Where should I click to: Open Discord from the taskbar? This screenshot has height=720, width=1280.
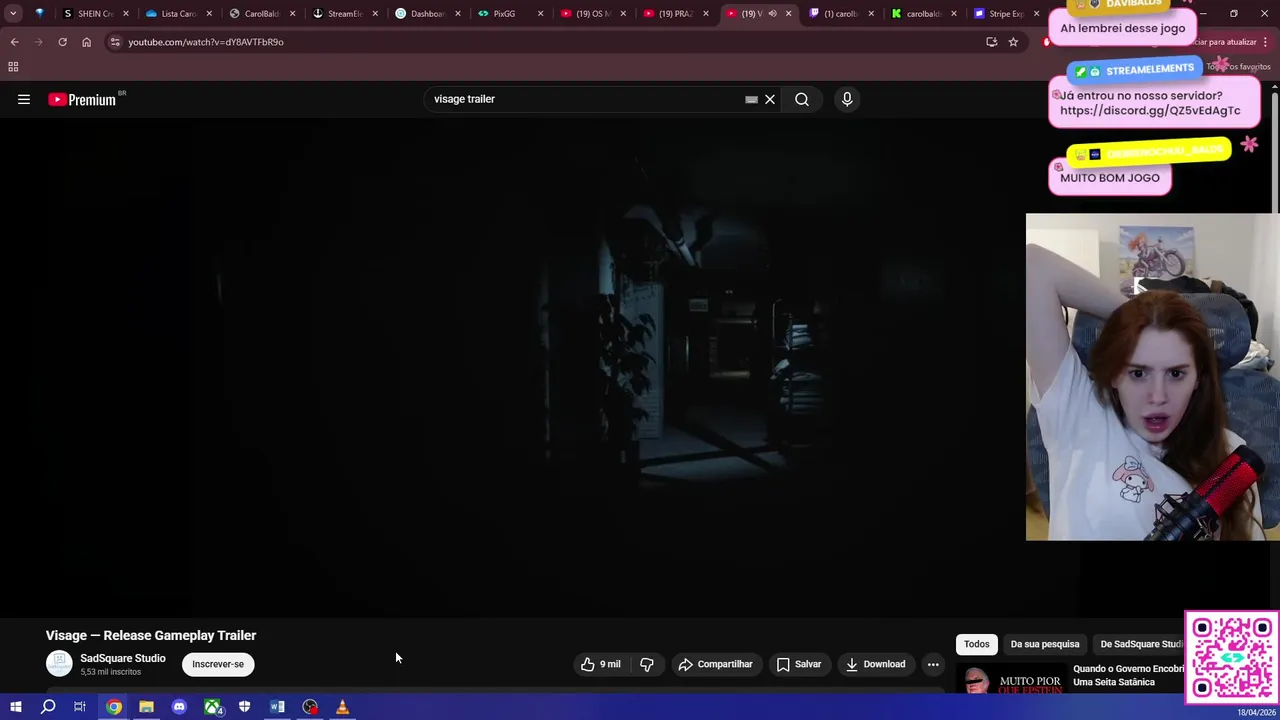click(179, 707)
